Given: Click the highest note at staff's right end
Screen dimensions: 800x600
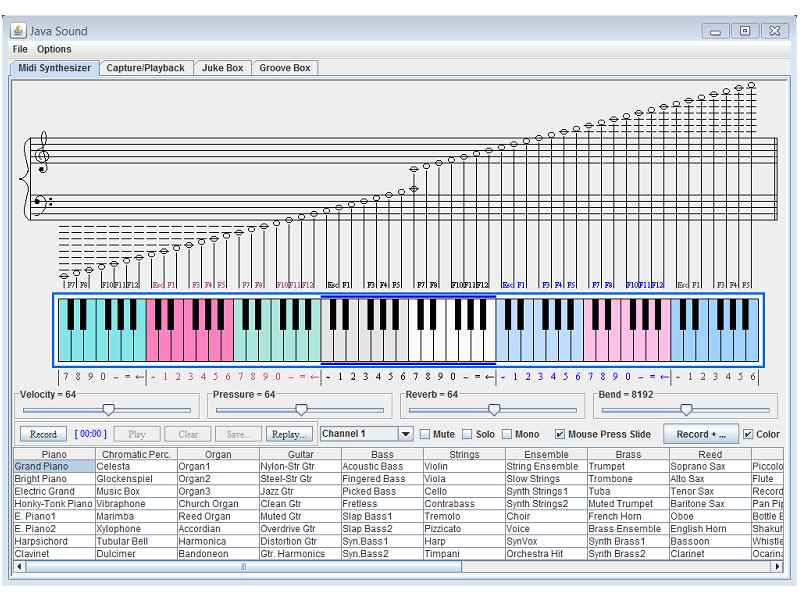Looking at the screenshot, I should pyautogui.click(x=751, y=85).
